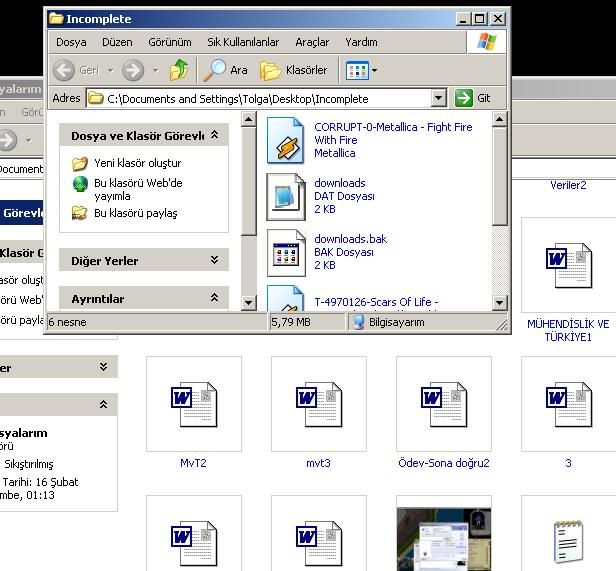Screen dimensions: 616x571
Task: Open the Araçlar menu
Action: pyautogui.click(x=312, y=42)
